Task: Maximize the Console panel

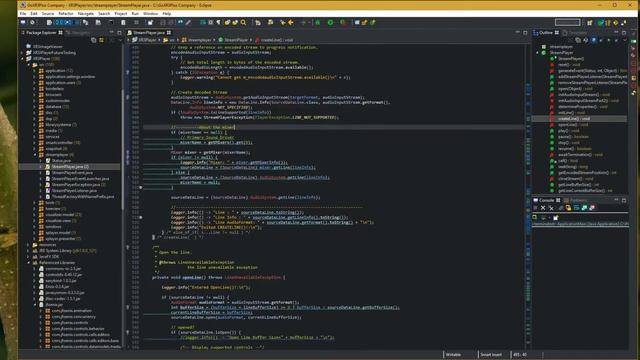Action: coord(624,200)
